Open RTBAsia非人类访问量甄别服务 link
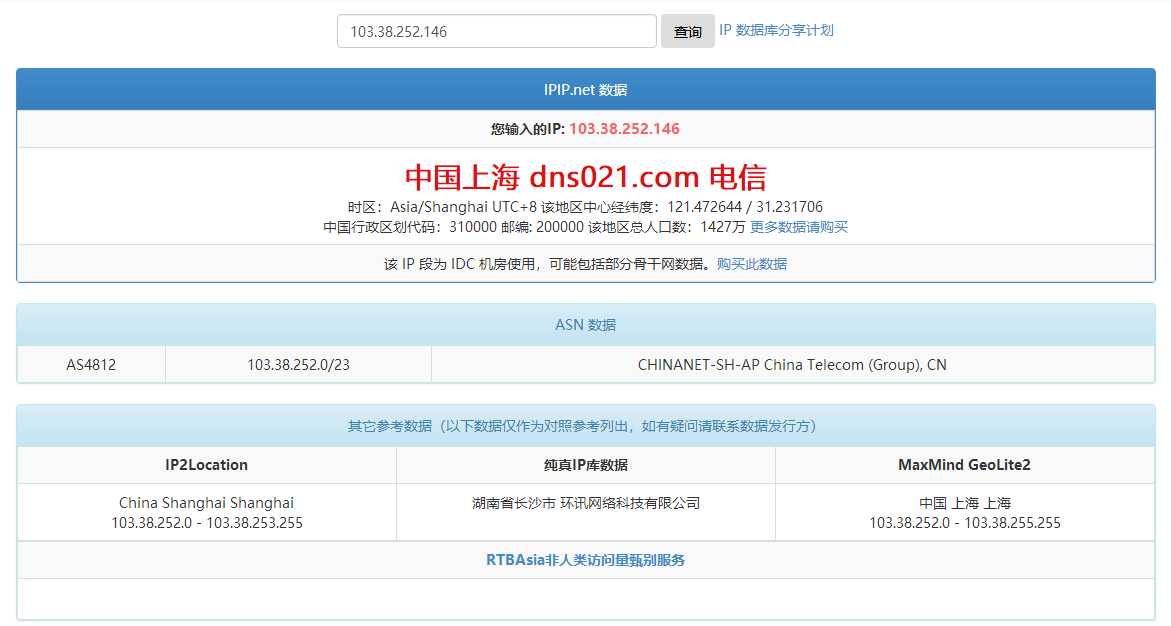 (x=586, y=560)
